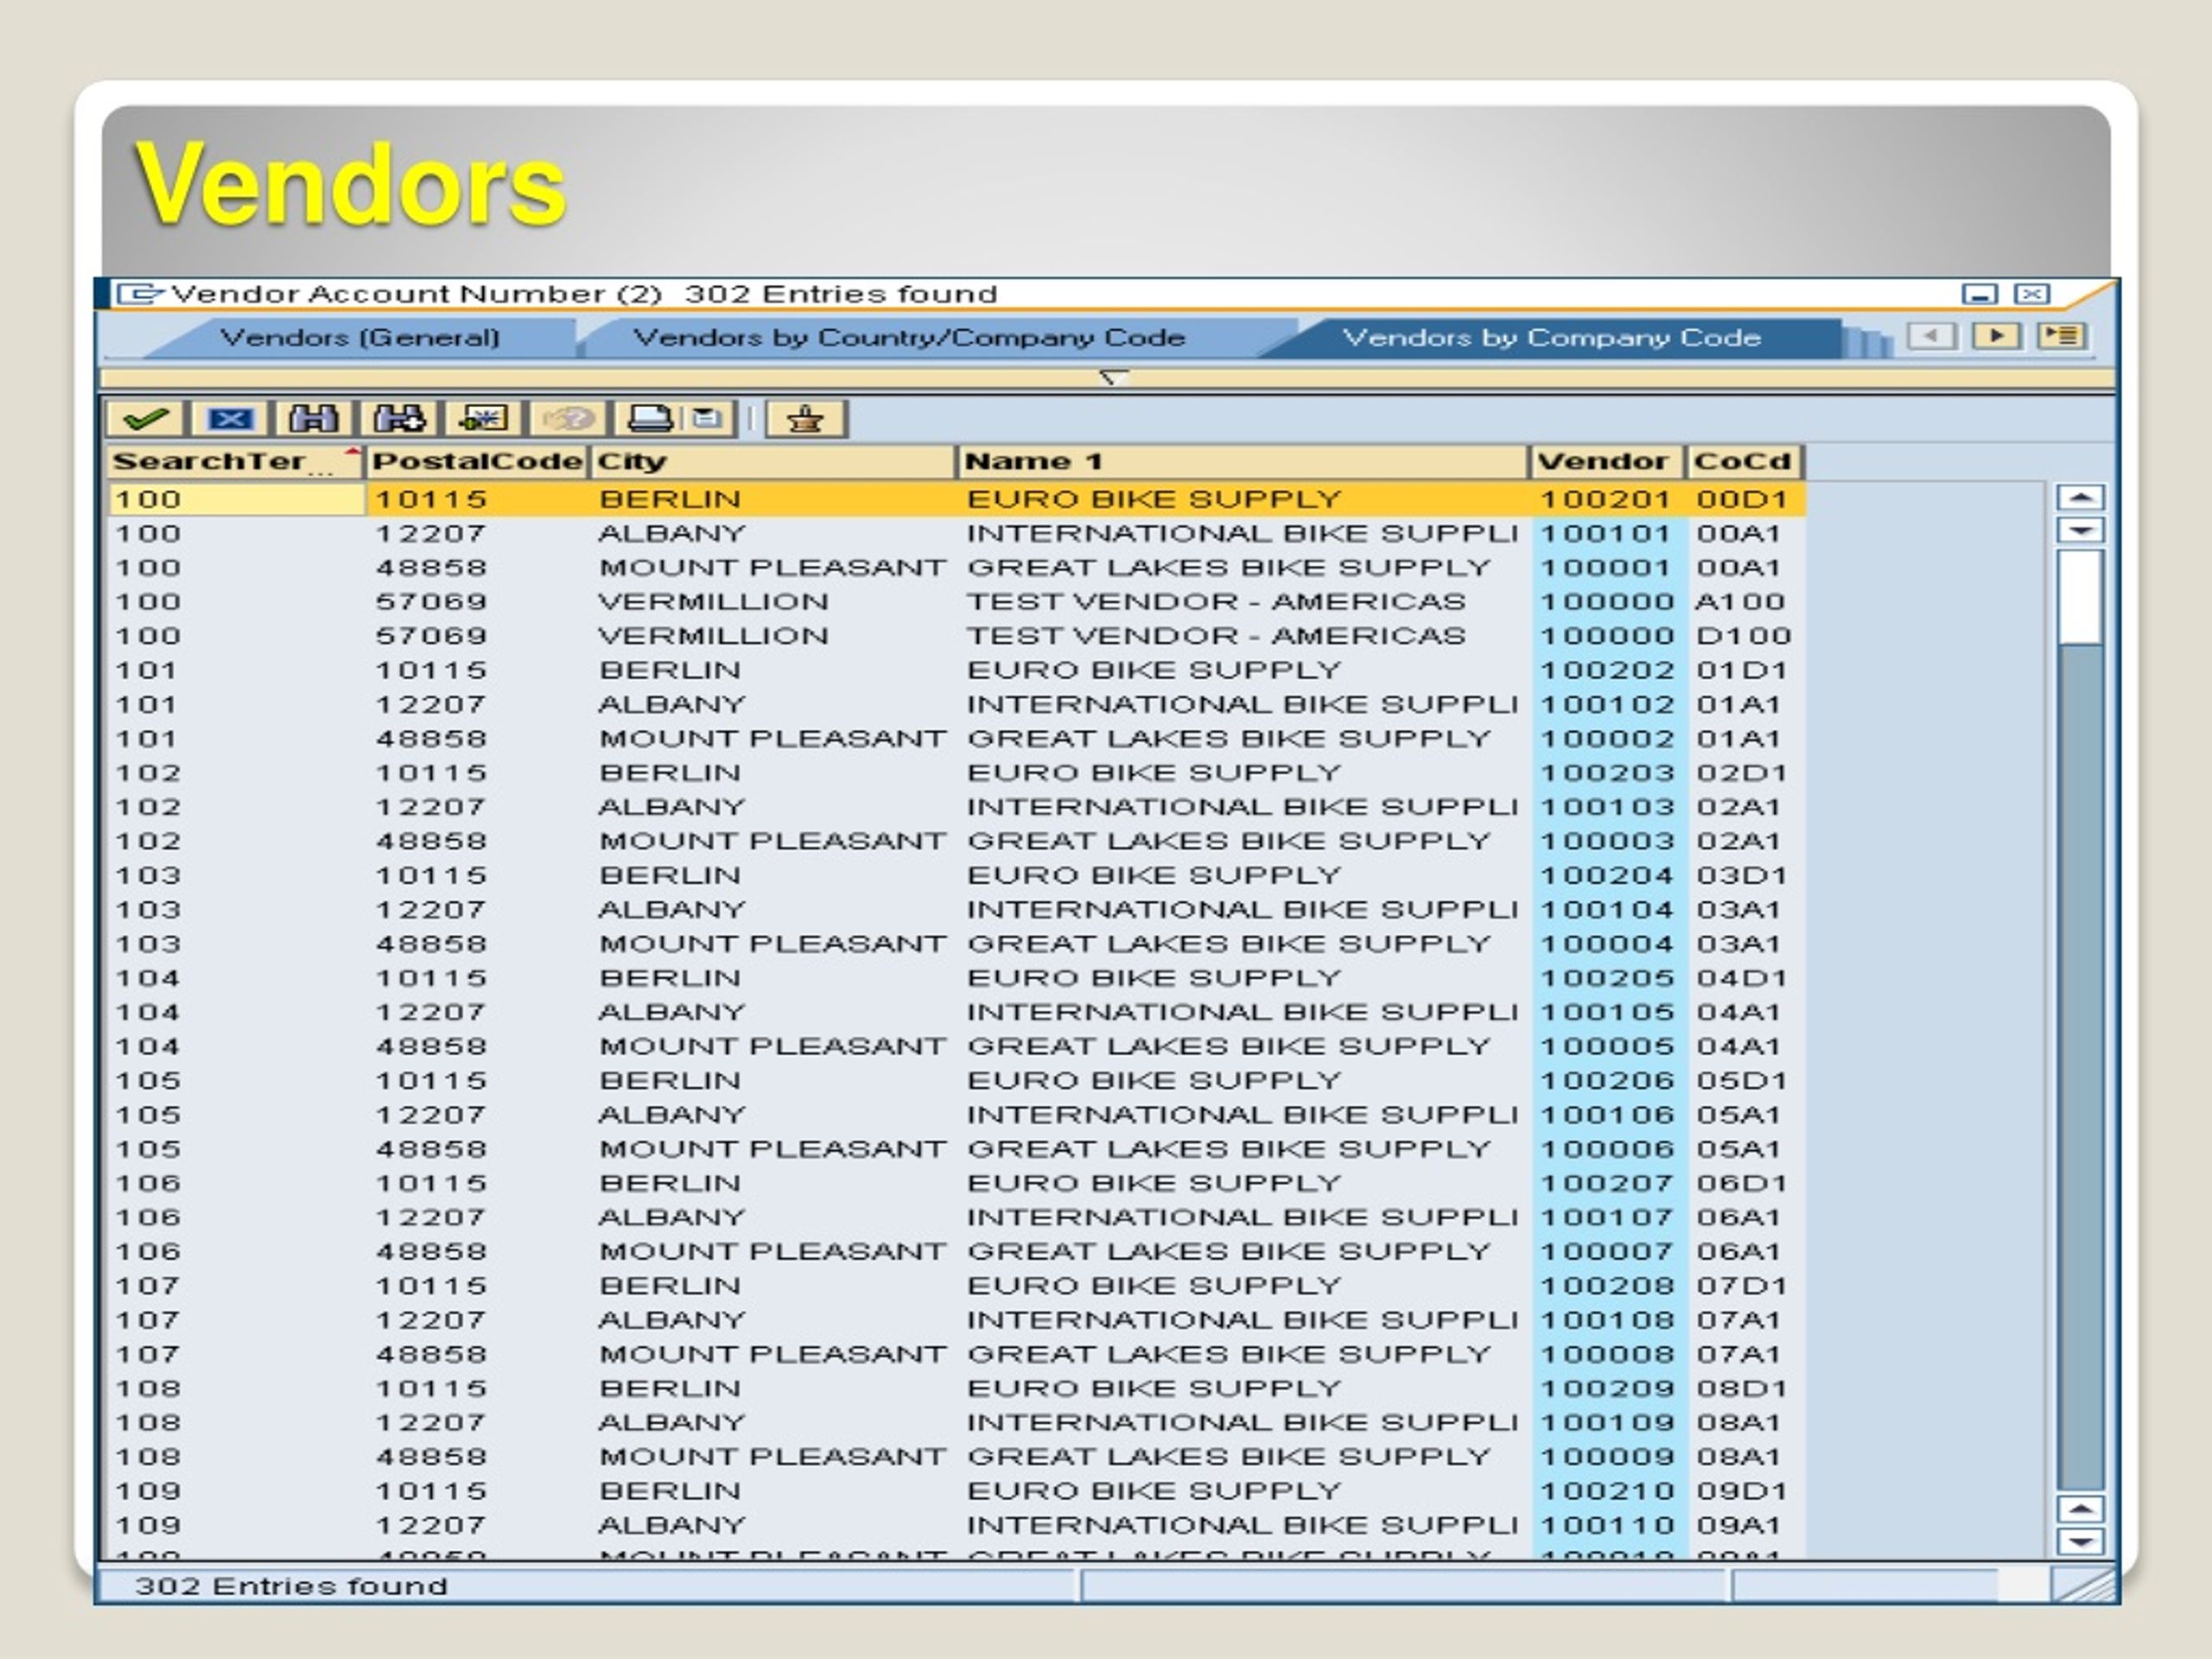Switch to Vendors (General) tab
This screenshot has height=1659, width=2212.
pos(360,338)
